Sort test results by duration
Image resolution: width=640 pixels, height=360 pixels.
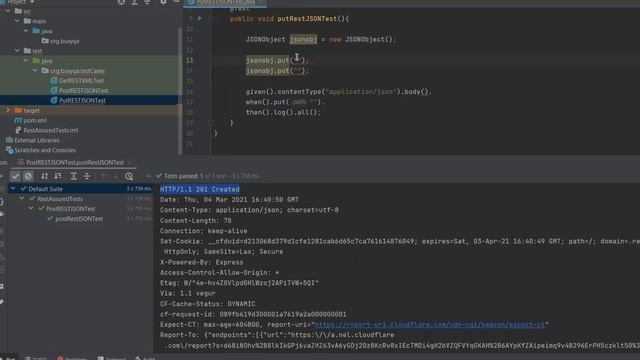point(58,176)
